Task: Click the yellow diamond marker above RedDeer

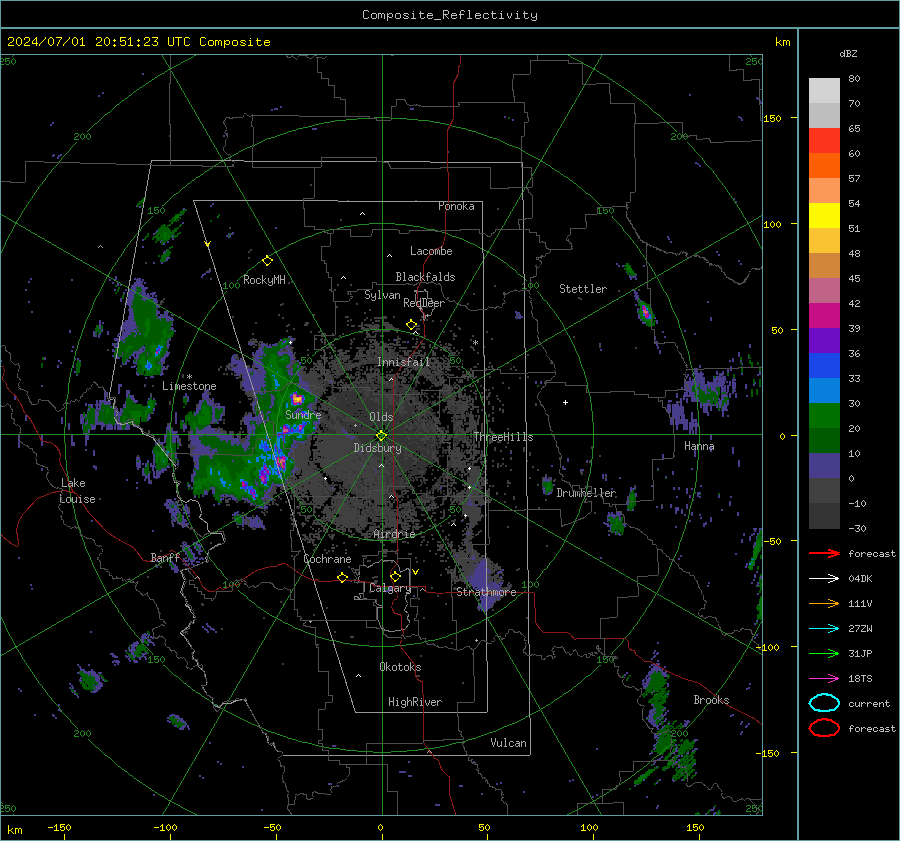Action: 412,325
